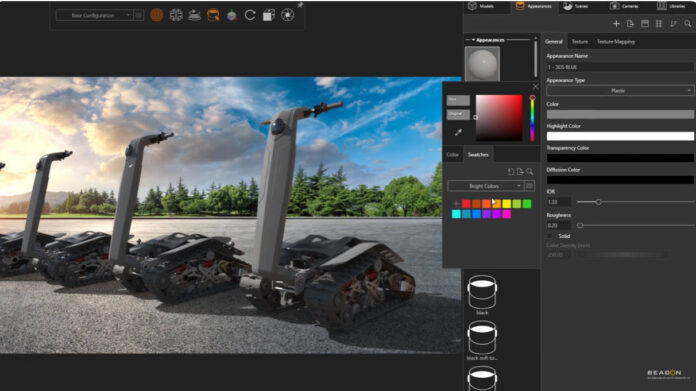This screenshot has height=391, width=696.
Task: Choose the magenta pink swatch
Action: [x=506, y=214]
